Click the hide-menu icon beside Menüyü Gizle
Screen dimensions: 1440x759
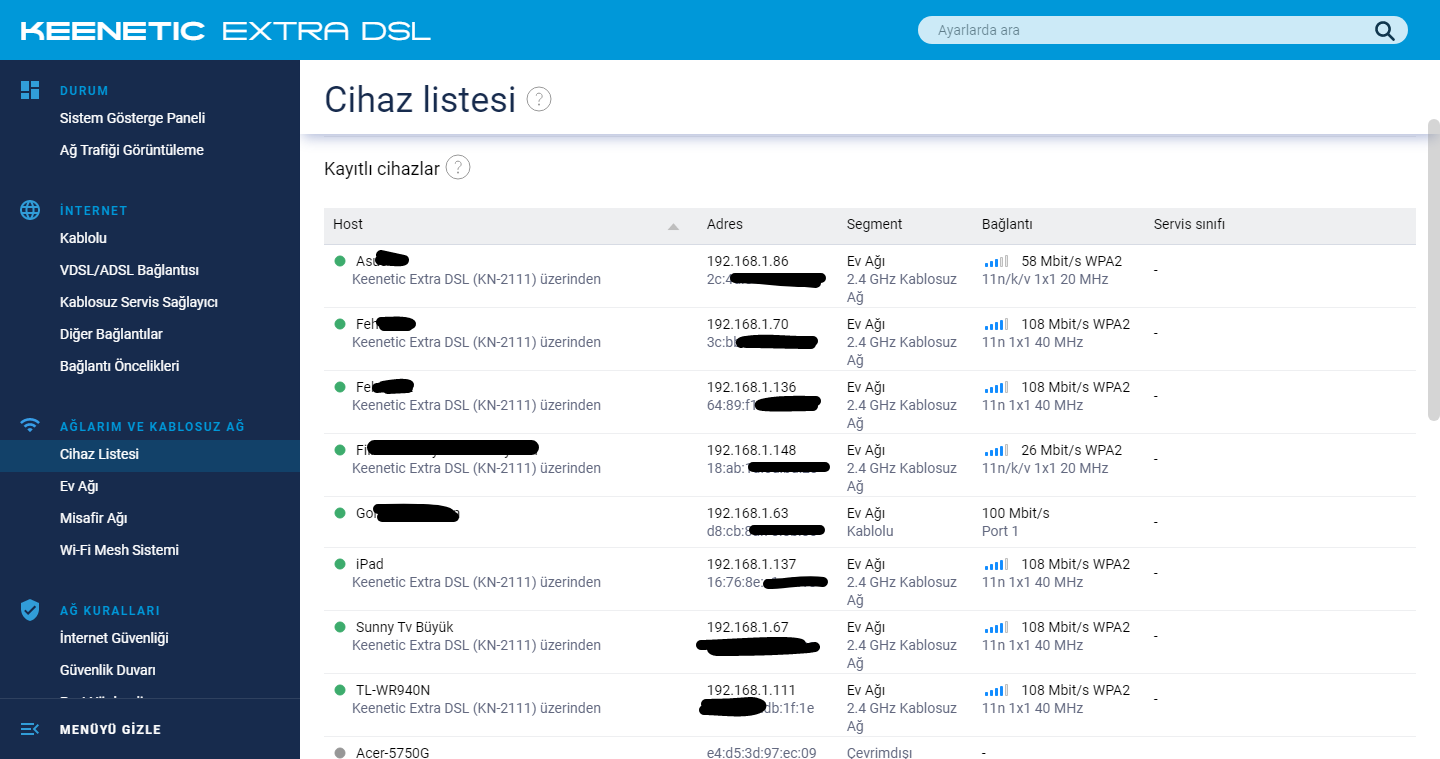(30, 729)
